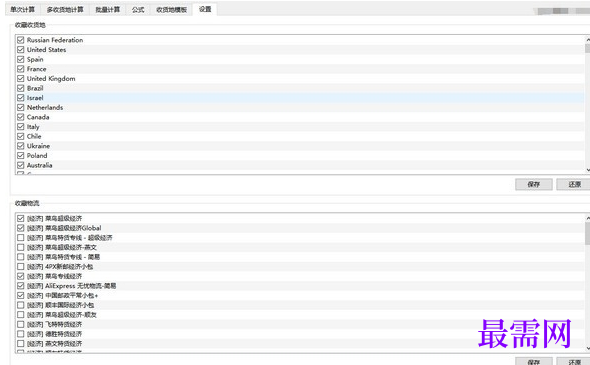The height and width of the screenshot is (365, 590).
Task: Click the logistics list scroll-up arrow
Action: (x=587, y=217)
